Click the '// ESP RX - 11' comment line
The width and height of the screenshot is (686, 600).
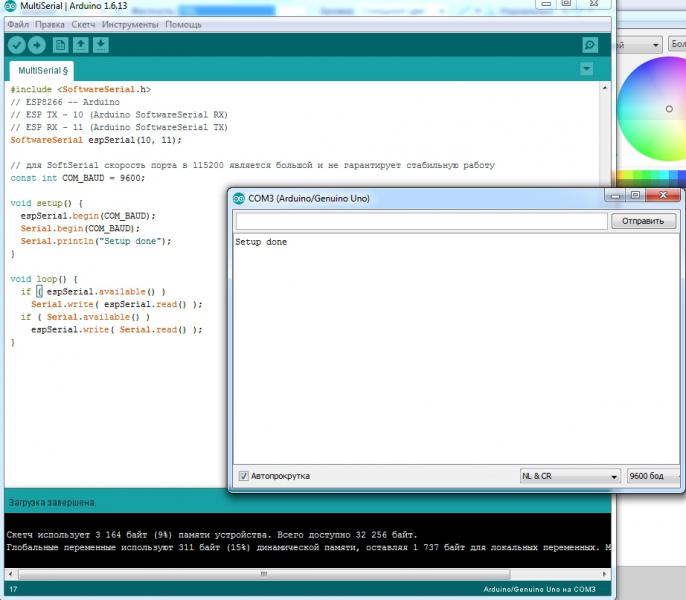(x=119, y=127)
